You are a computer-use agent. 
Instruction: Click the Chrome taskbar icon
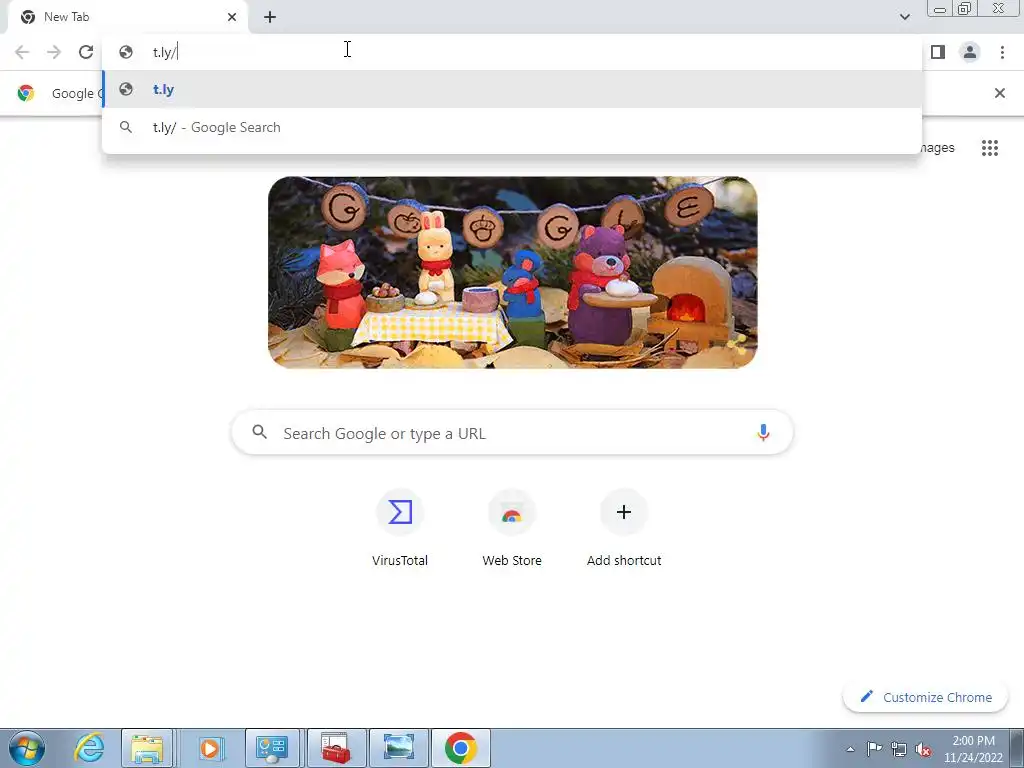460,748
